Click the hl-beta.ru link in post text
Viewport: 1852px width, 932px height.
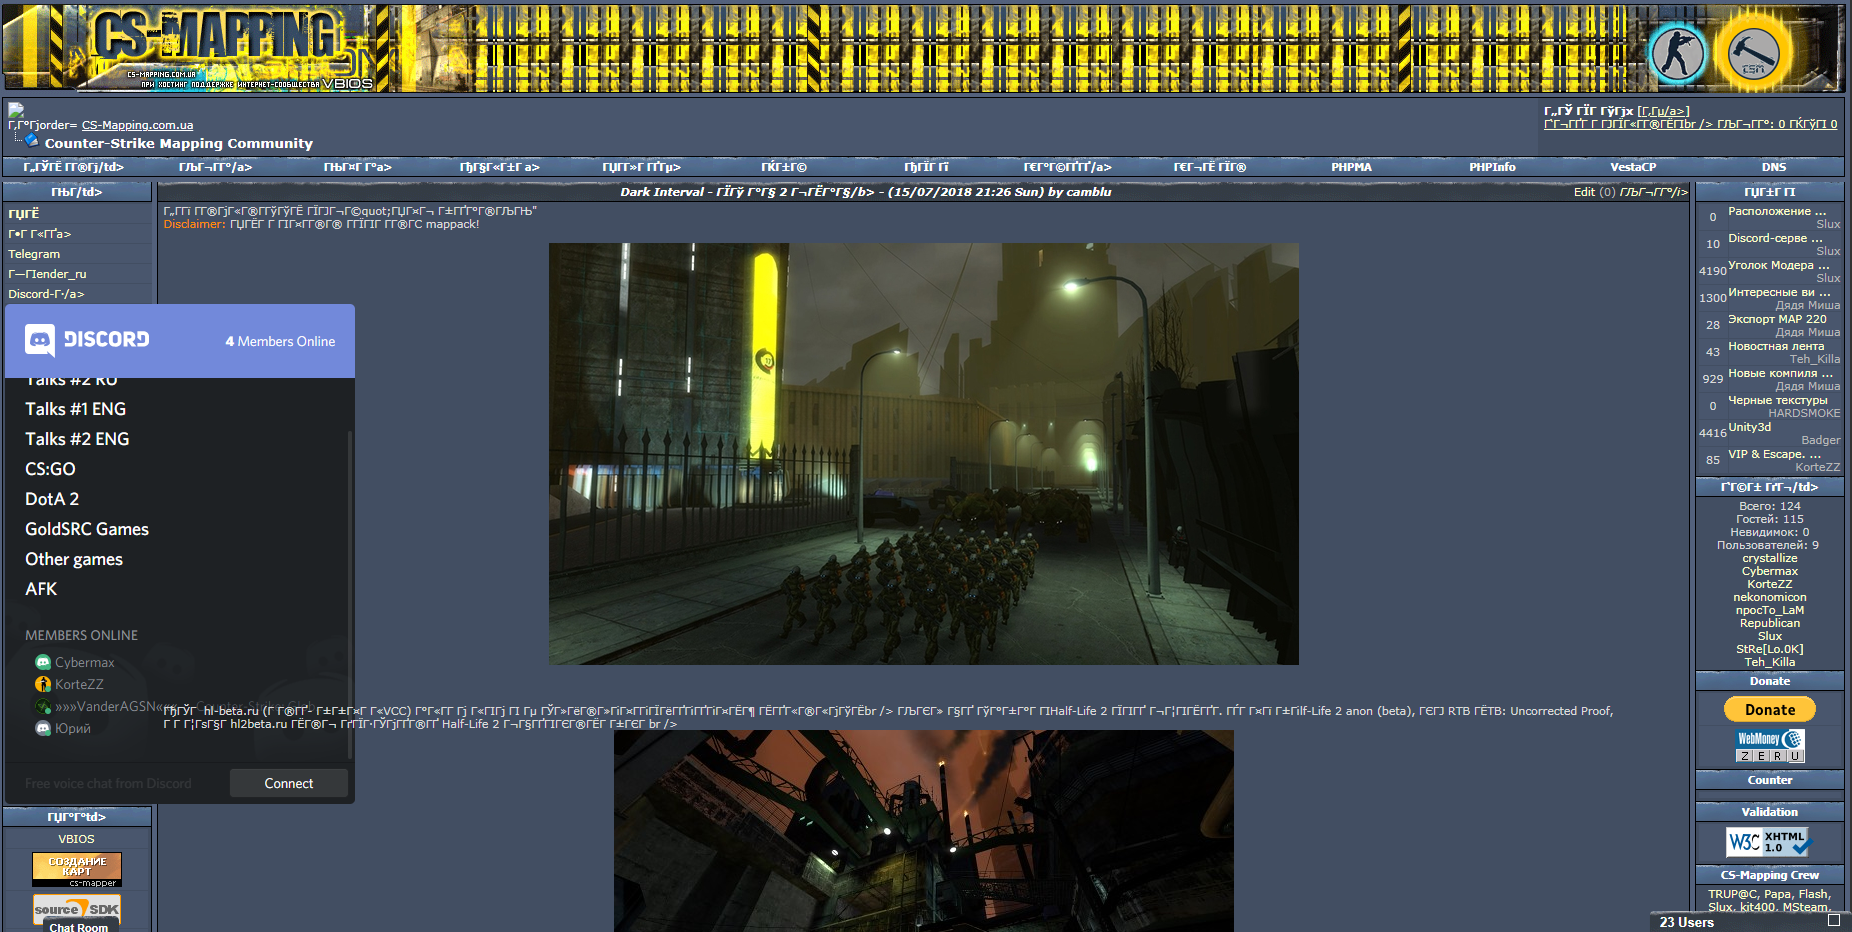point(231,711)
